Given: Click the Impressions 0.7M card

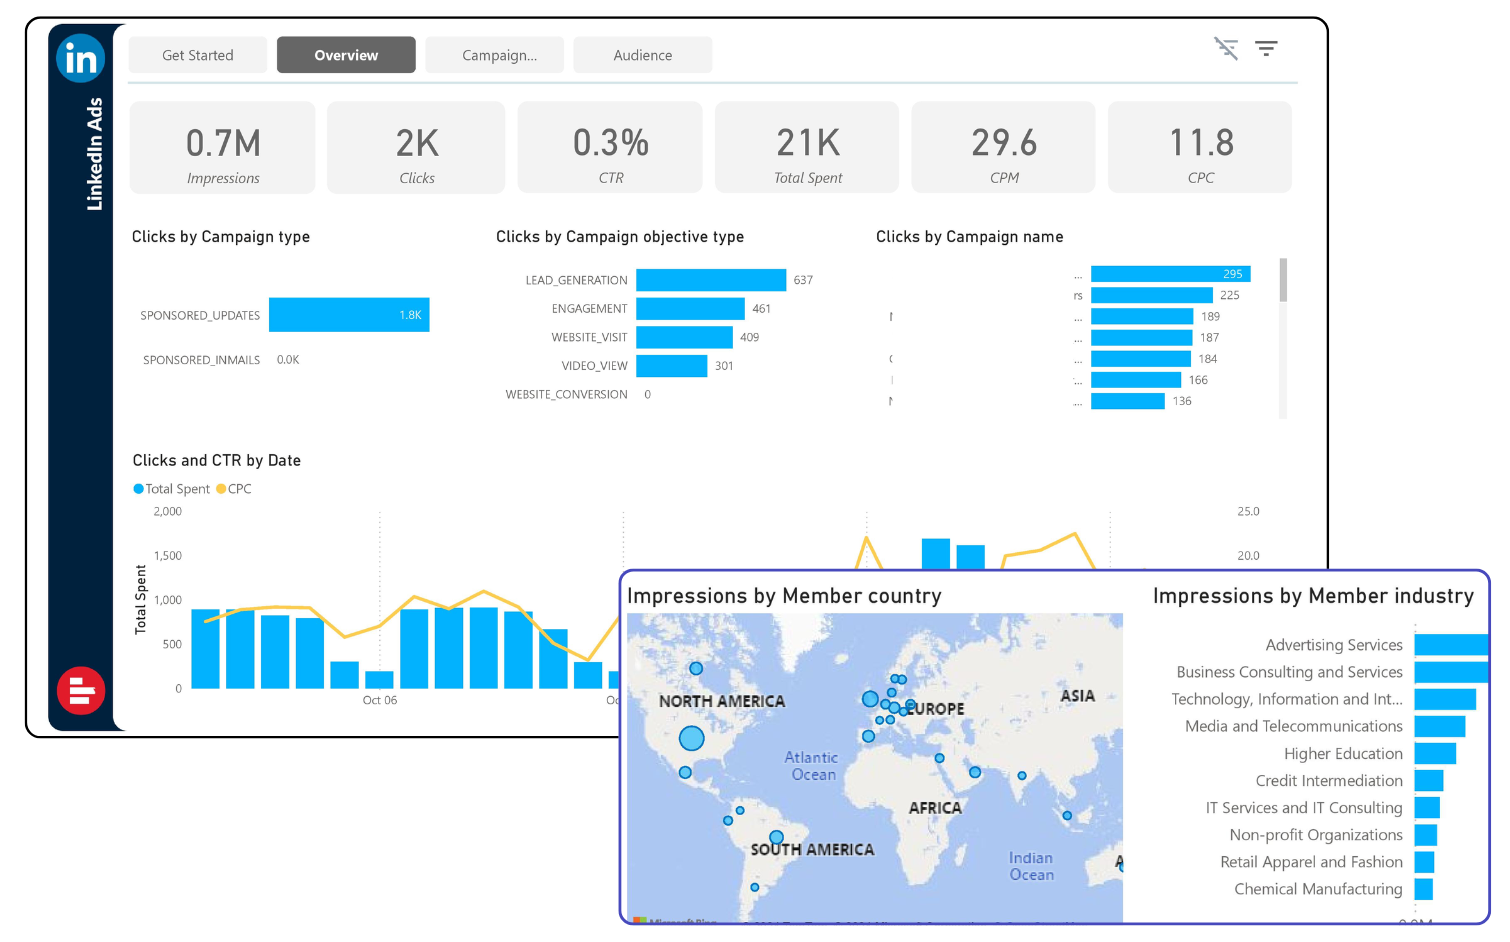Looking at the screenshot, I should (222, 148).
